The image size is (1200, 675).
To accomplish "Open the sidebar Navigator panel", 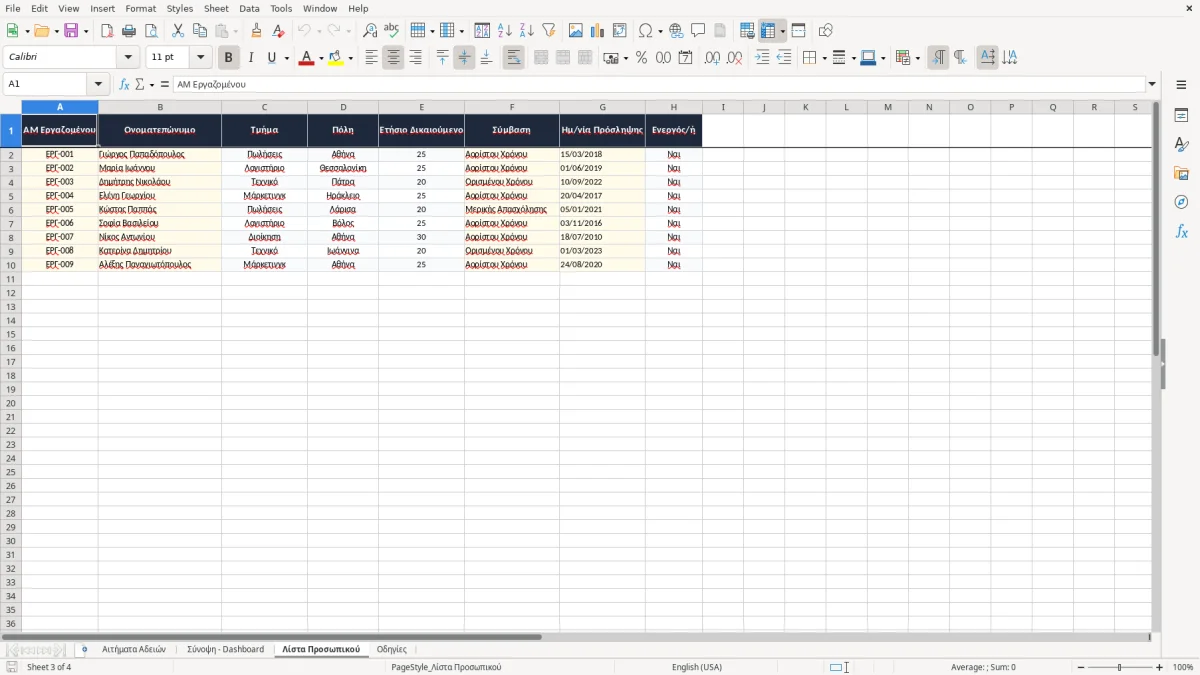I will coord(1181,202).
